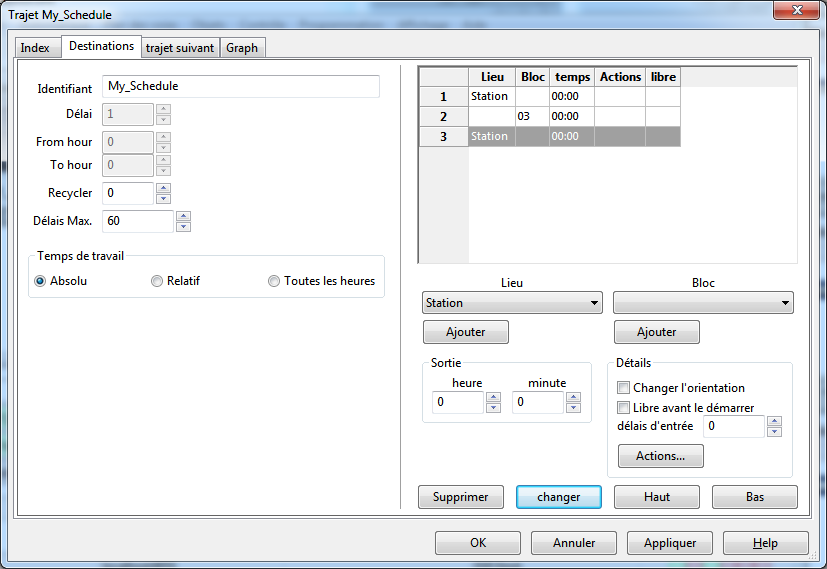
Task: Increase the délais d'entrée value
Action: click(x=774, y=421)
